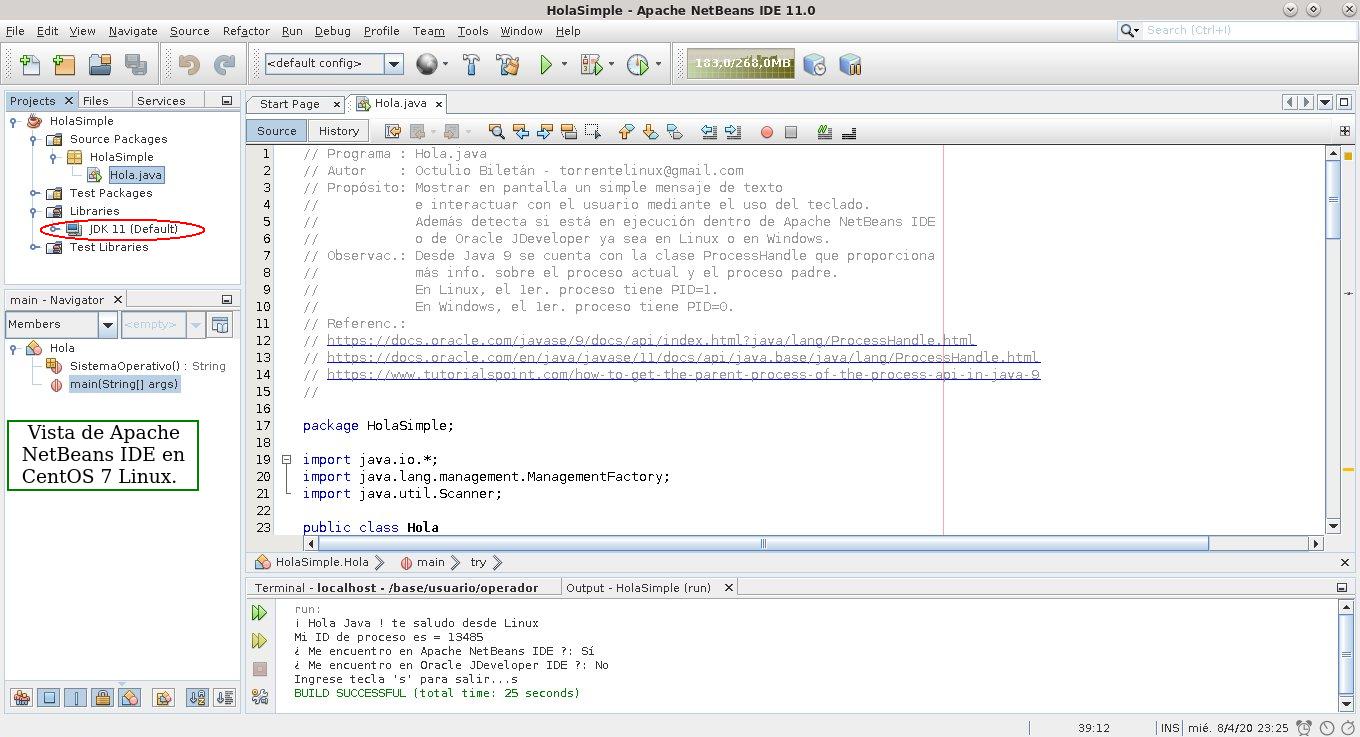1360x737 pixels.
Task: Toggle Sort by Name in Navigator
Action: (197, 698)
